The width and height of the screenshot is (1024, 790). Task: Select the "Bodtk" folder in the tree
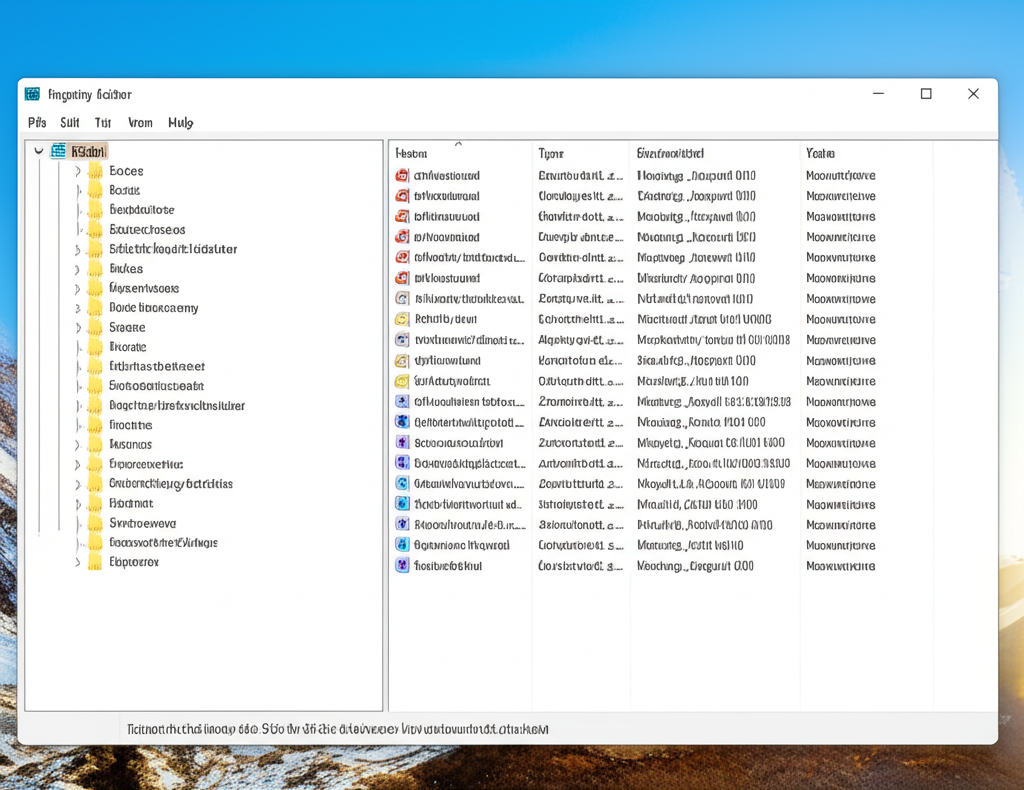coord(125,190)
